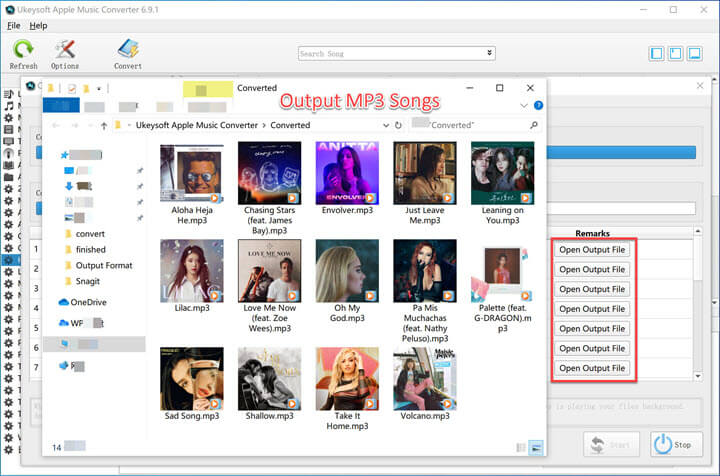Click the Explorer address bar refresh icon

pos(398,125)
